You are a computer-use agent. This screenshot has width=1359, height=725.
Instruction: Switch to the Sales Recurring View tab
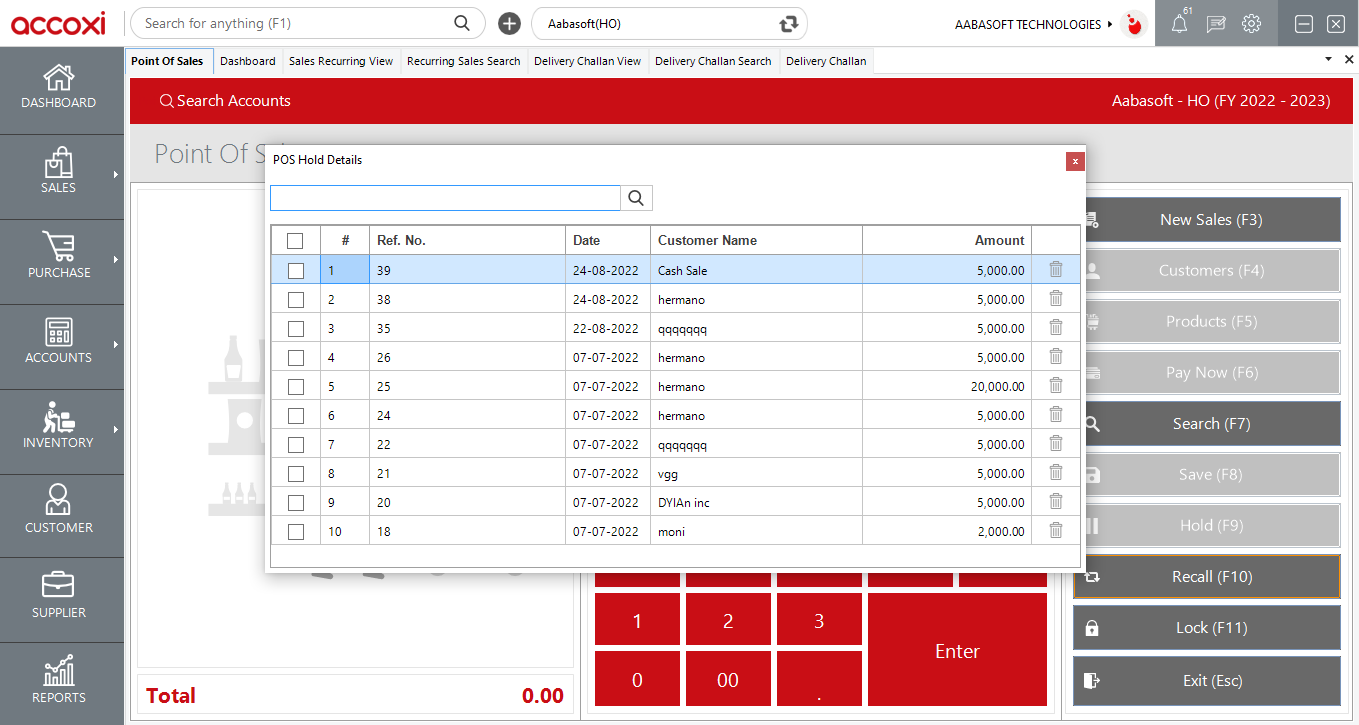(x=341, y=61)
